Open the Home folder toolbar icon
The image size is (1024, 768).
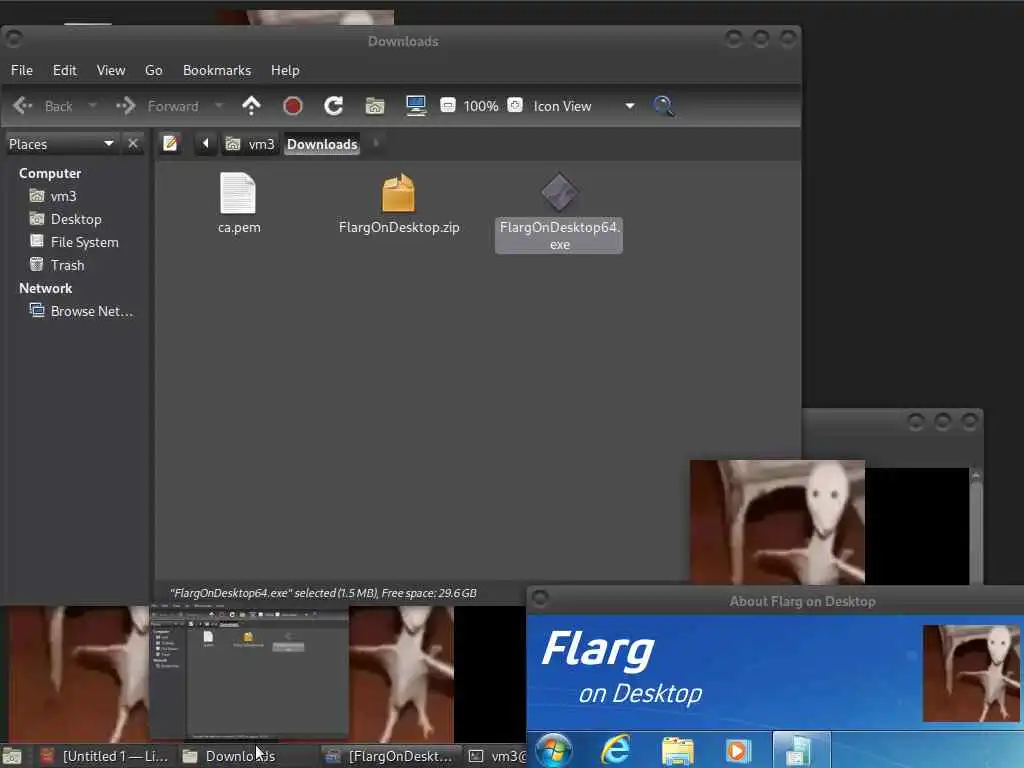pyautogui.click(x=375, y=106)
